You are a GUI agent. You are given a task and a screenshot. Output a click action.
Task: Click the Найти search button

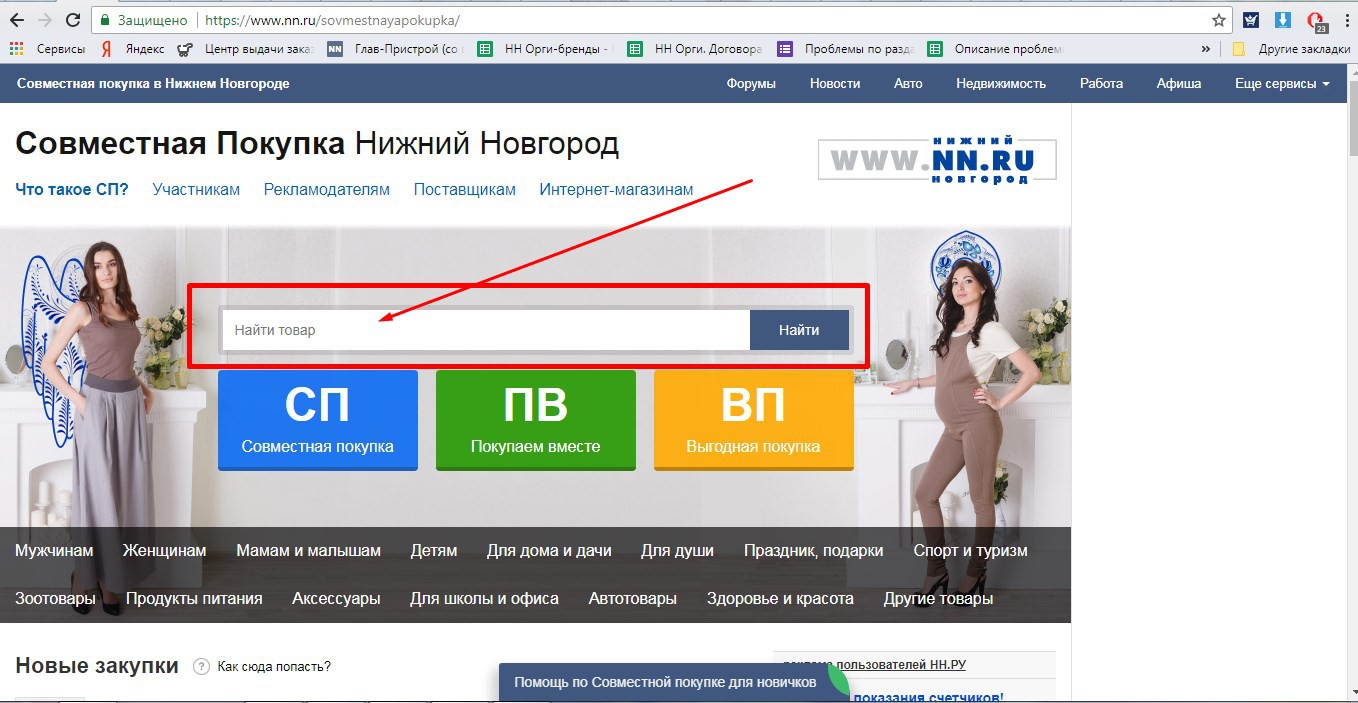(799, 329)
